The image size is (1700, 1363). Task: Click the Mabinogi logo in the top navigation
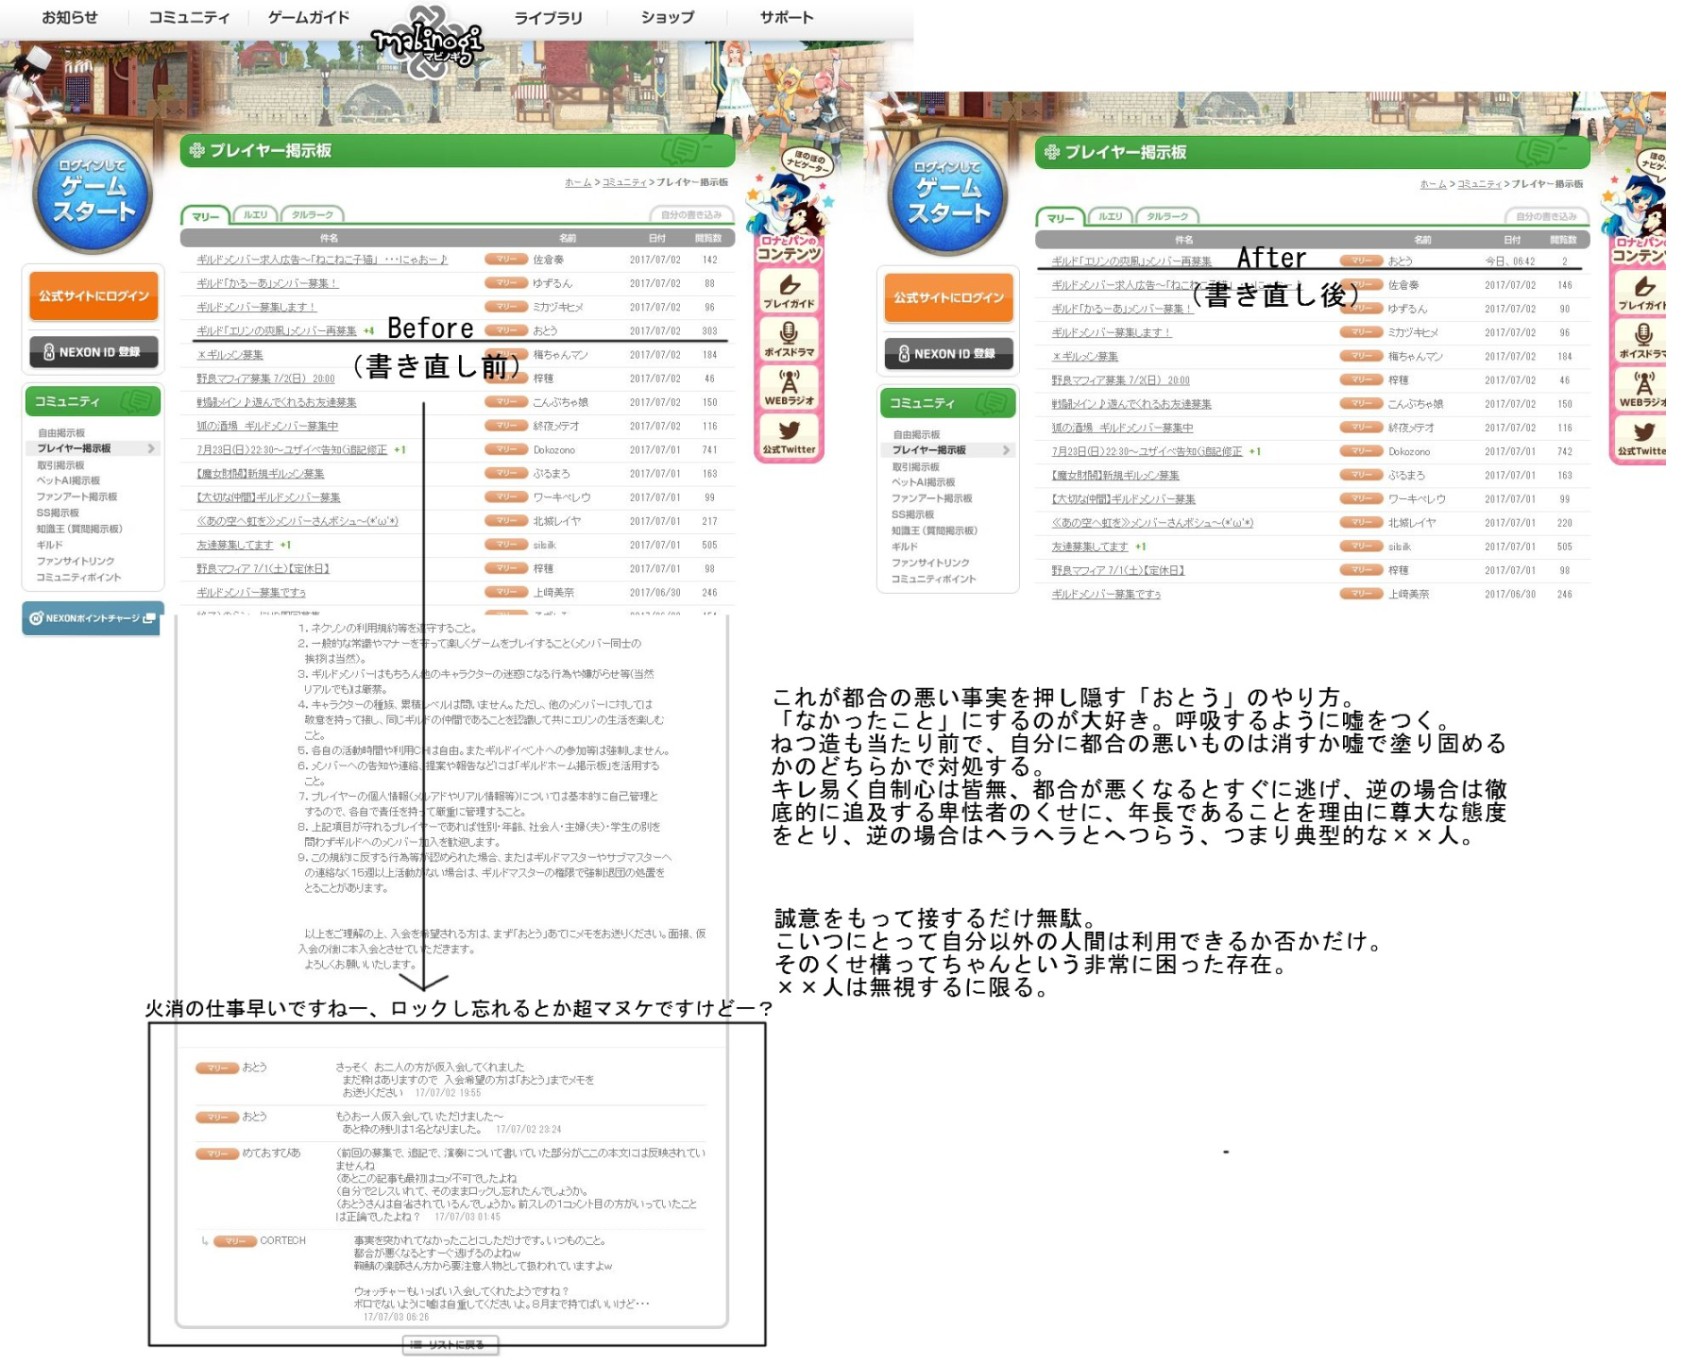tap(427, 40)
